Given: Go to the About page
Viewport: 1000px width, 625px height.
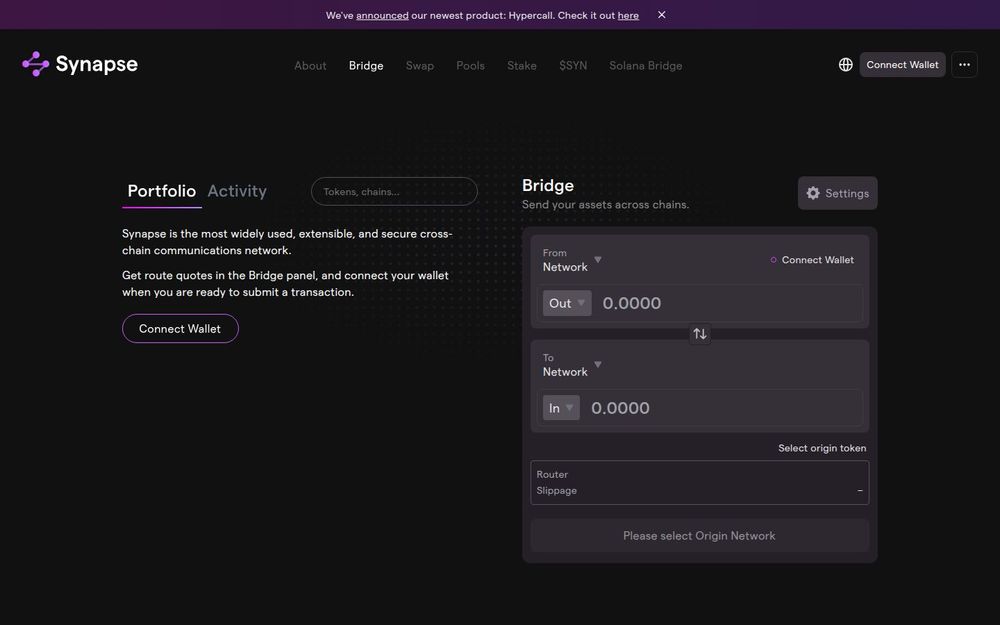Looking at the screenshot, I should 310,66.
